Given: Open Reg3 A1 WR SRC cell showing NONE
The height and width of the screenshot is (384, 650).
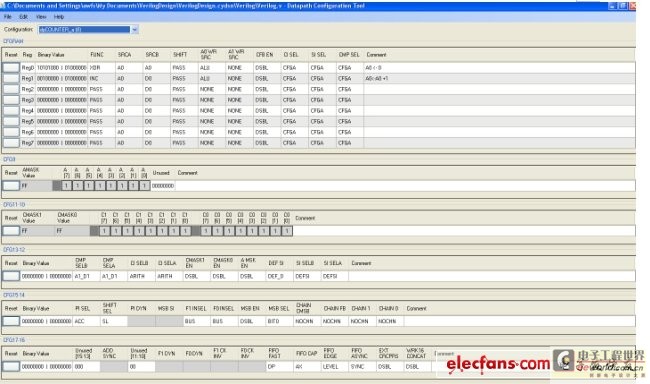Looking at the screenshot, I should point(239,100).
